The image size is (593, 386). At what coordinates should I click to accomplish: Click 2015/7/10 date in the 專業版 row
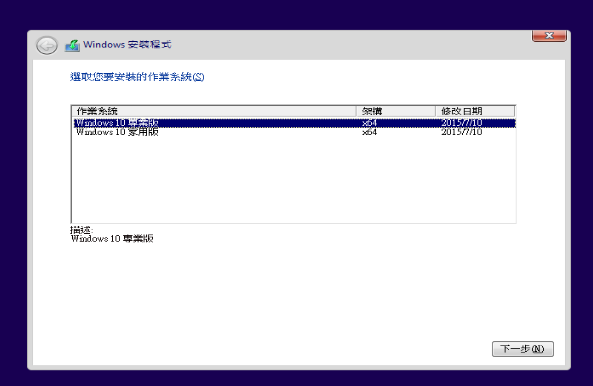pos(462,123)
